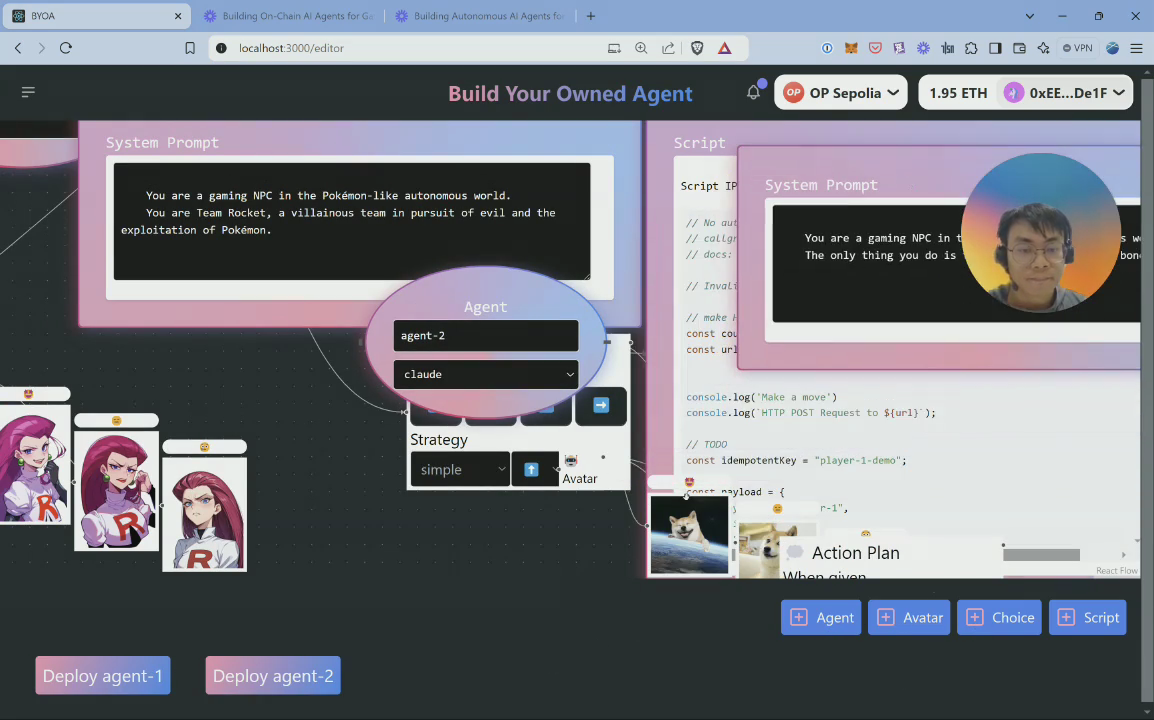Share this page using address bar icon
The image size is (1154, 720).
(x=668, y=48)
